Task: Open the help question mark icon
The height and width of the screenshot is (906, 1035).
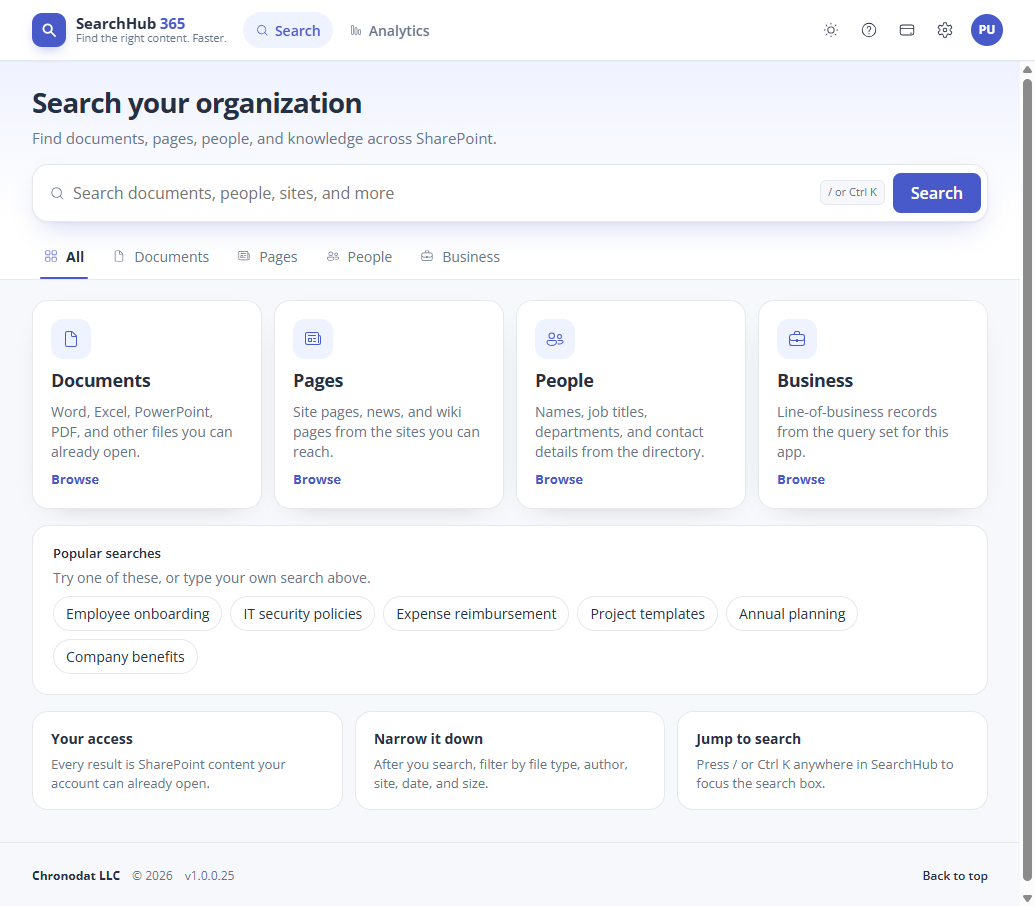Action: 869,30
